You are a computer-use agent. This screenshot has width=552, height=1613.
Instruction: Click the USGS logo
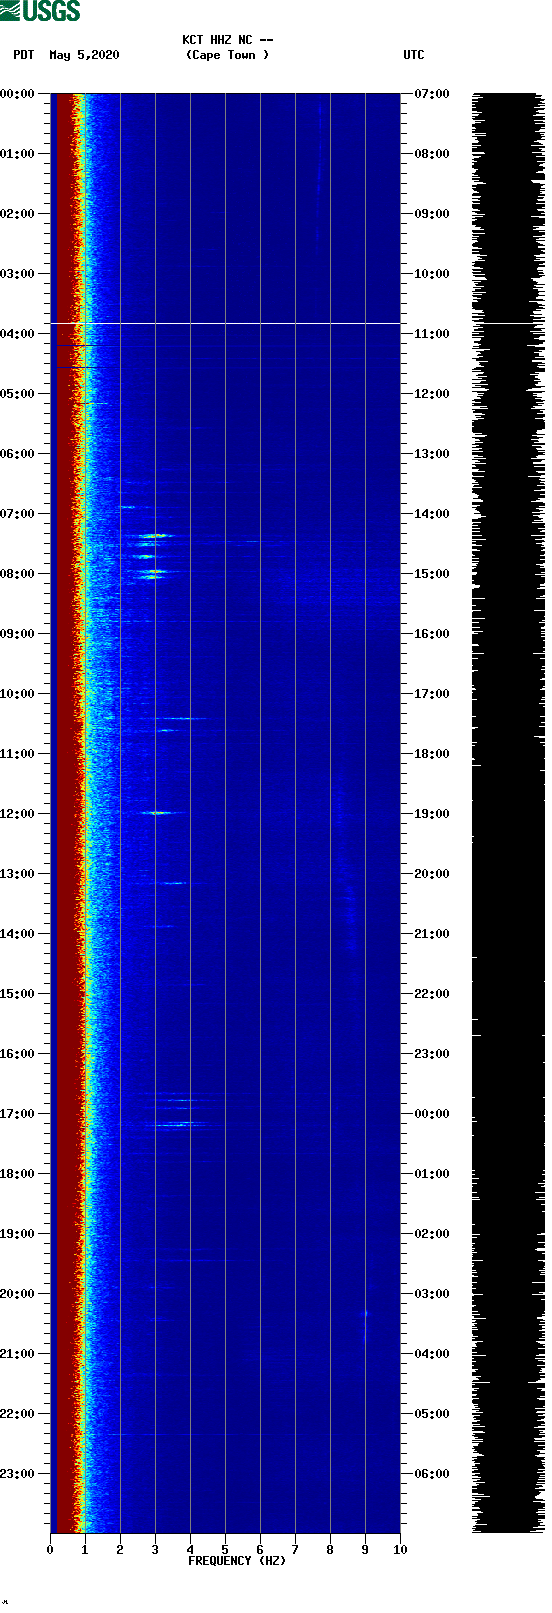pos(40,11)
